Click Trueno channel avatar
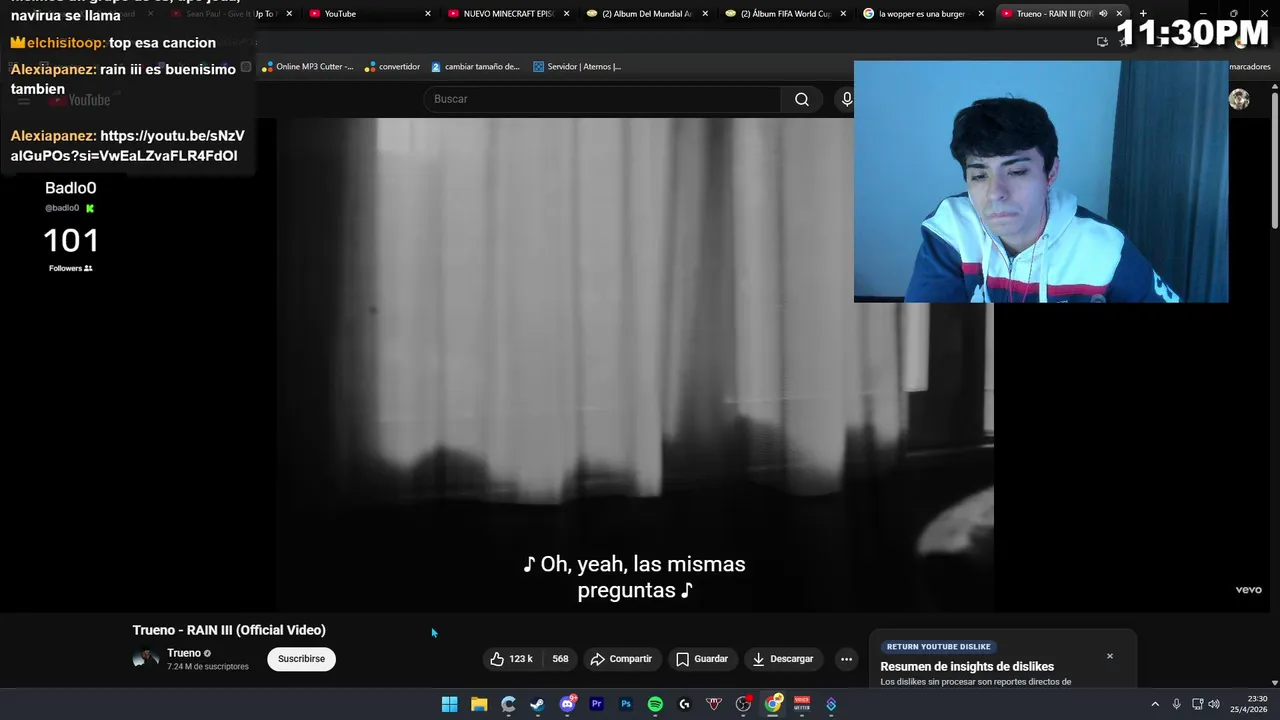 click(146, 658)
